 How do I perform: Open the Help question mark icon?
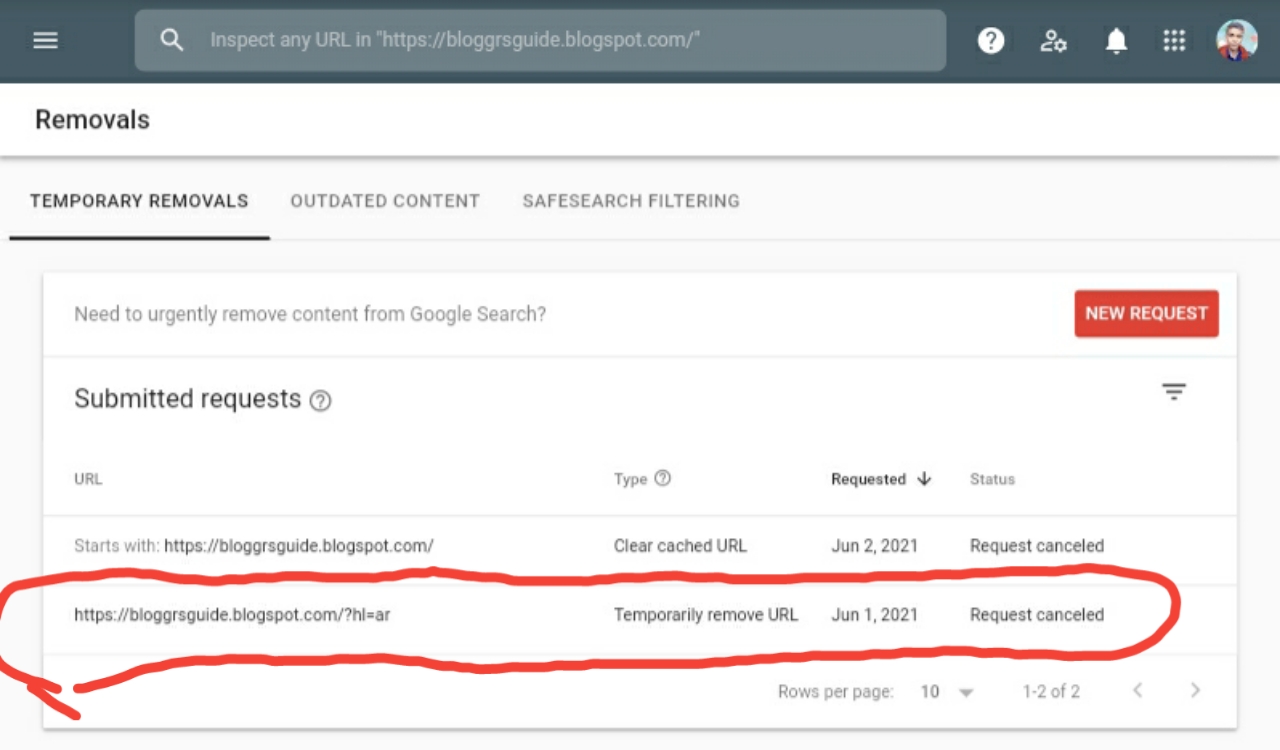[991, 40]
